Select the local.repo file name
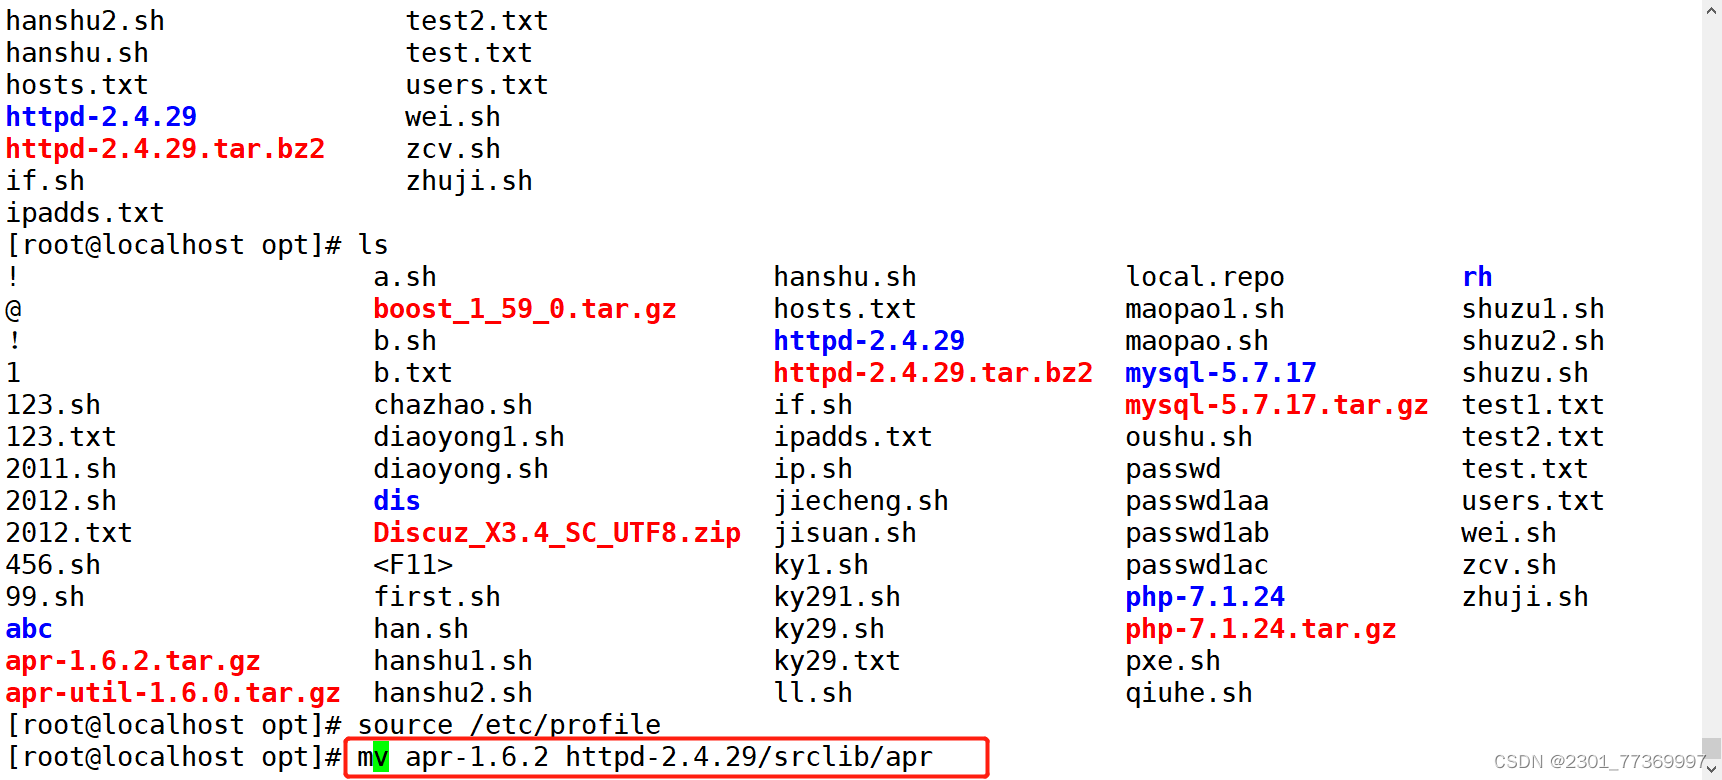The height and width of the screenshot is (780, 1722). 1205,277
